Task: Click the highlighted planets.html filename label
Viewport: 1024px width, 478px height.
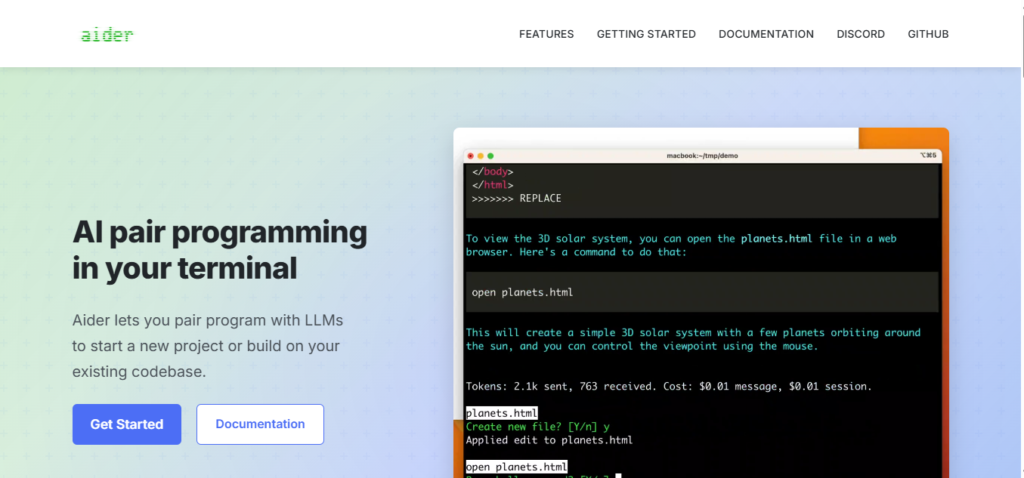Action: click(502, 412)
